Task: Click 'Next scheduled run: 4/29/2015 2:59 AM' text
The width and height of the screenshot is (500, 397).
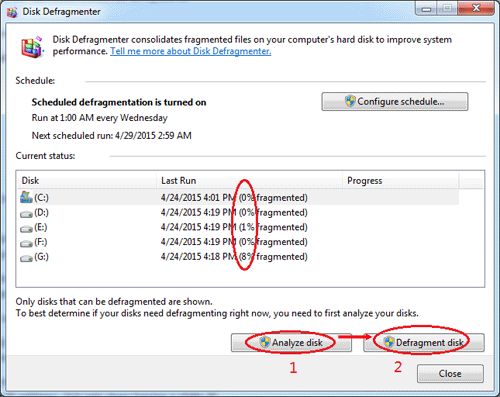Action: coord(112,136)
